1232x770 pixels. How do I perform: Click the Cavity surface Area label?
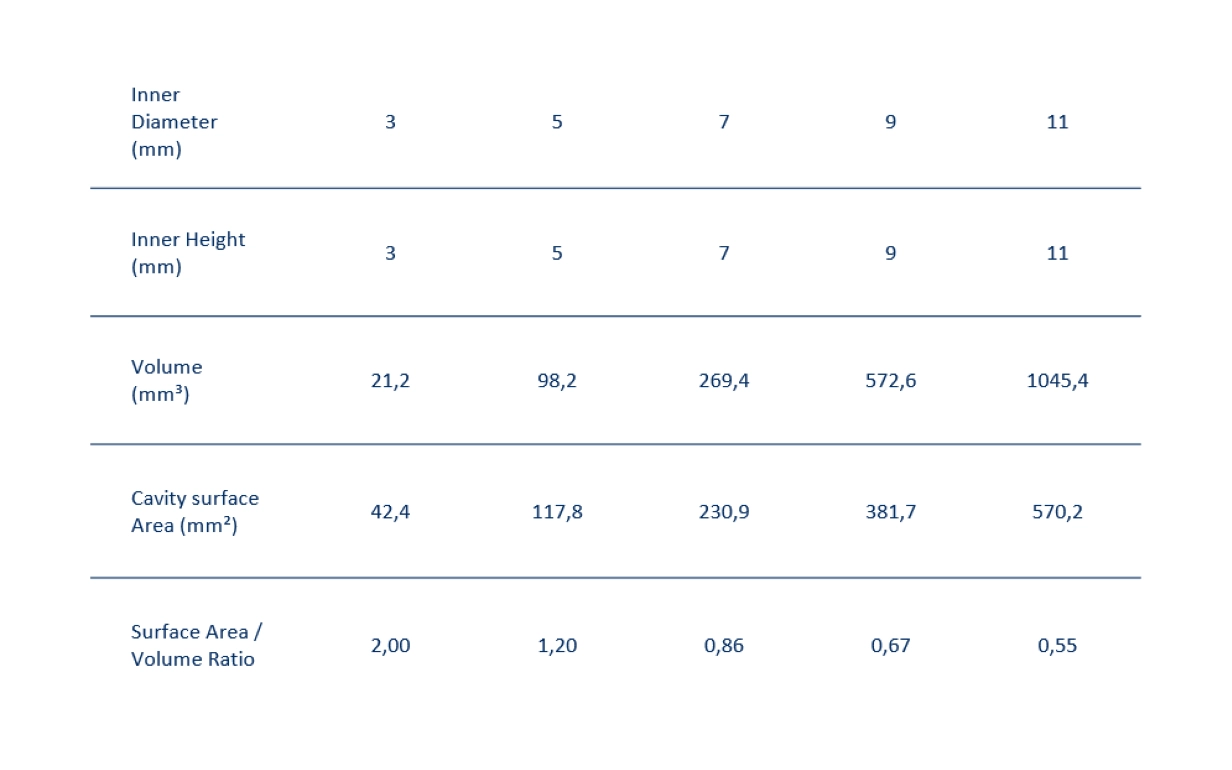pos(194,512)
